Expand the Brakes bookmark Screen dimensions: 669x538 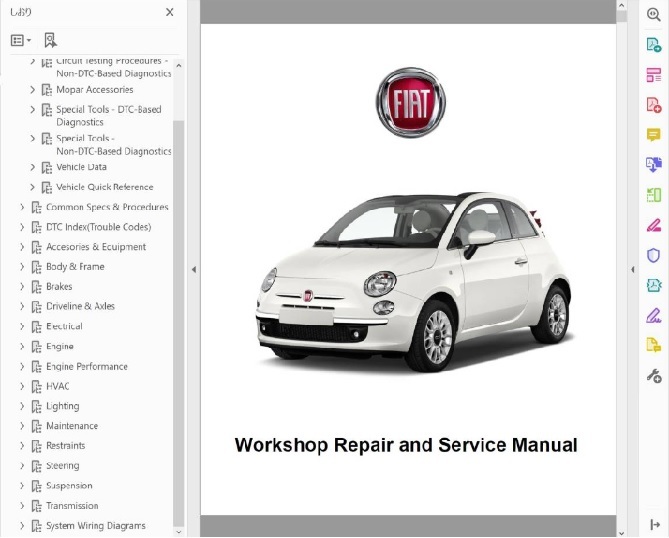(22, 287)
